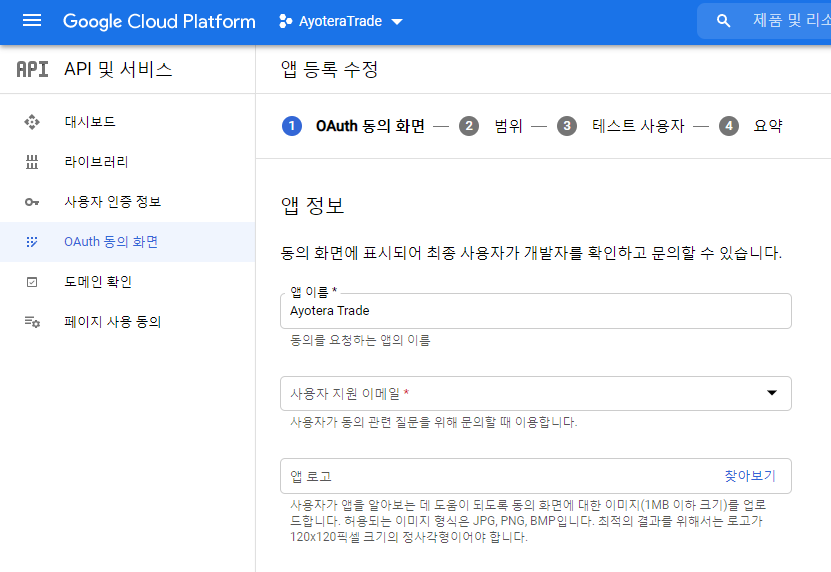
Task: Click step 2 circle in the stepper
Action: 468,126
